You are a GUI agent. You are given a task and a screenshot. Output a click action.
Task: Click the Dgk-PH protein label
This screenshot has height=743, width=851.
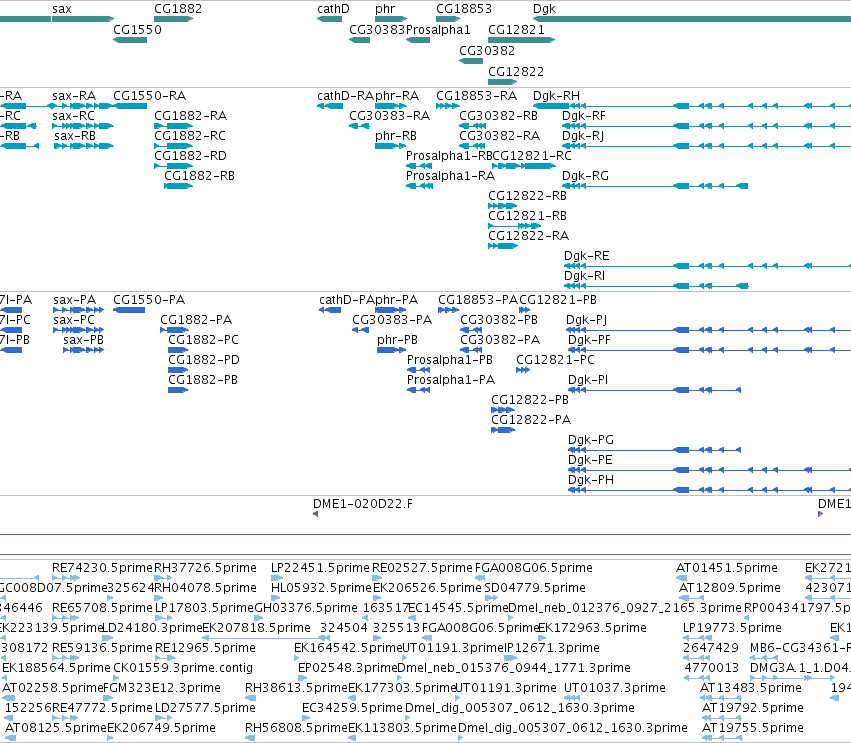pyautogui.click(x=590, y=480)
